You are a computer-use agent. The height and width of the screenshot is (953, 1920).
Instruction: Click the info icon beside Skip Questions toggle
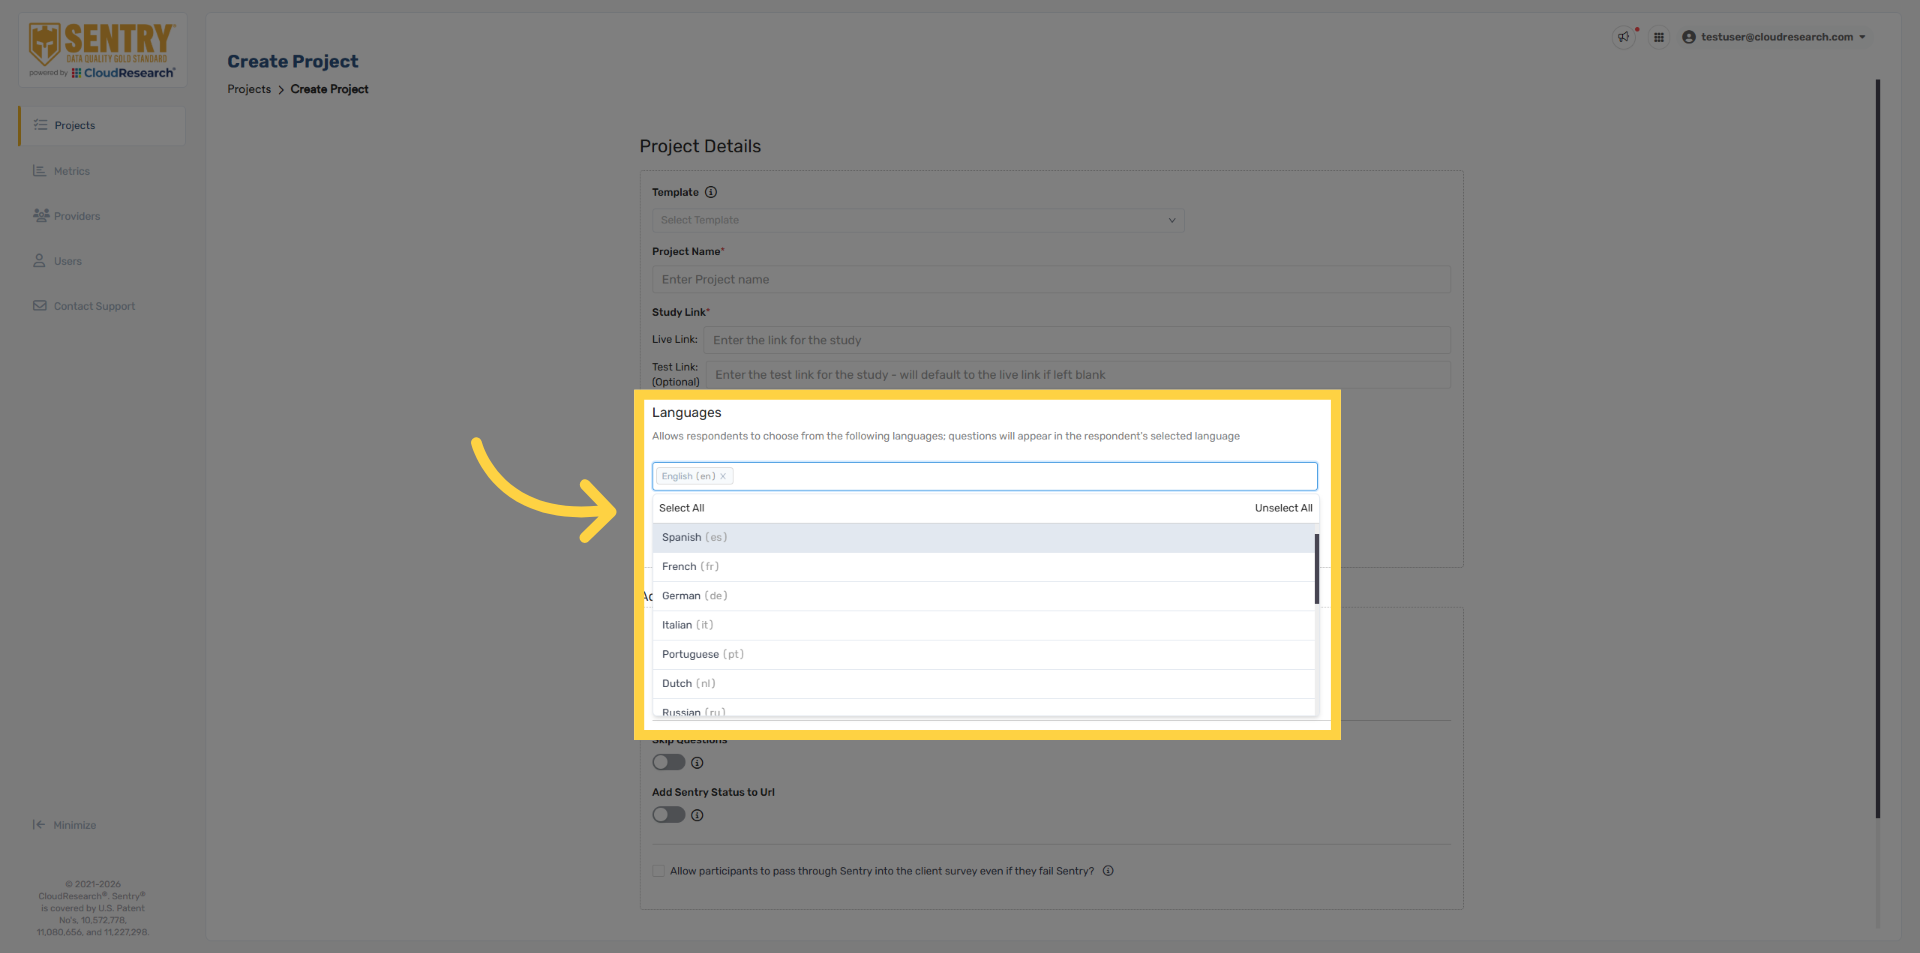tap(697, 763)
